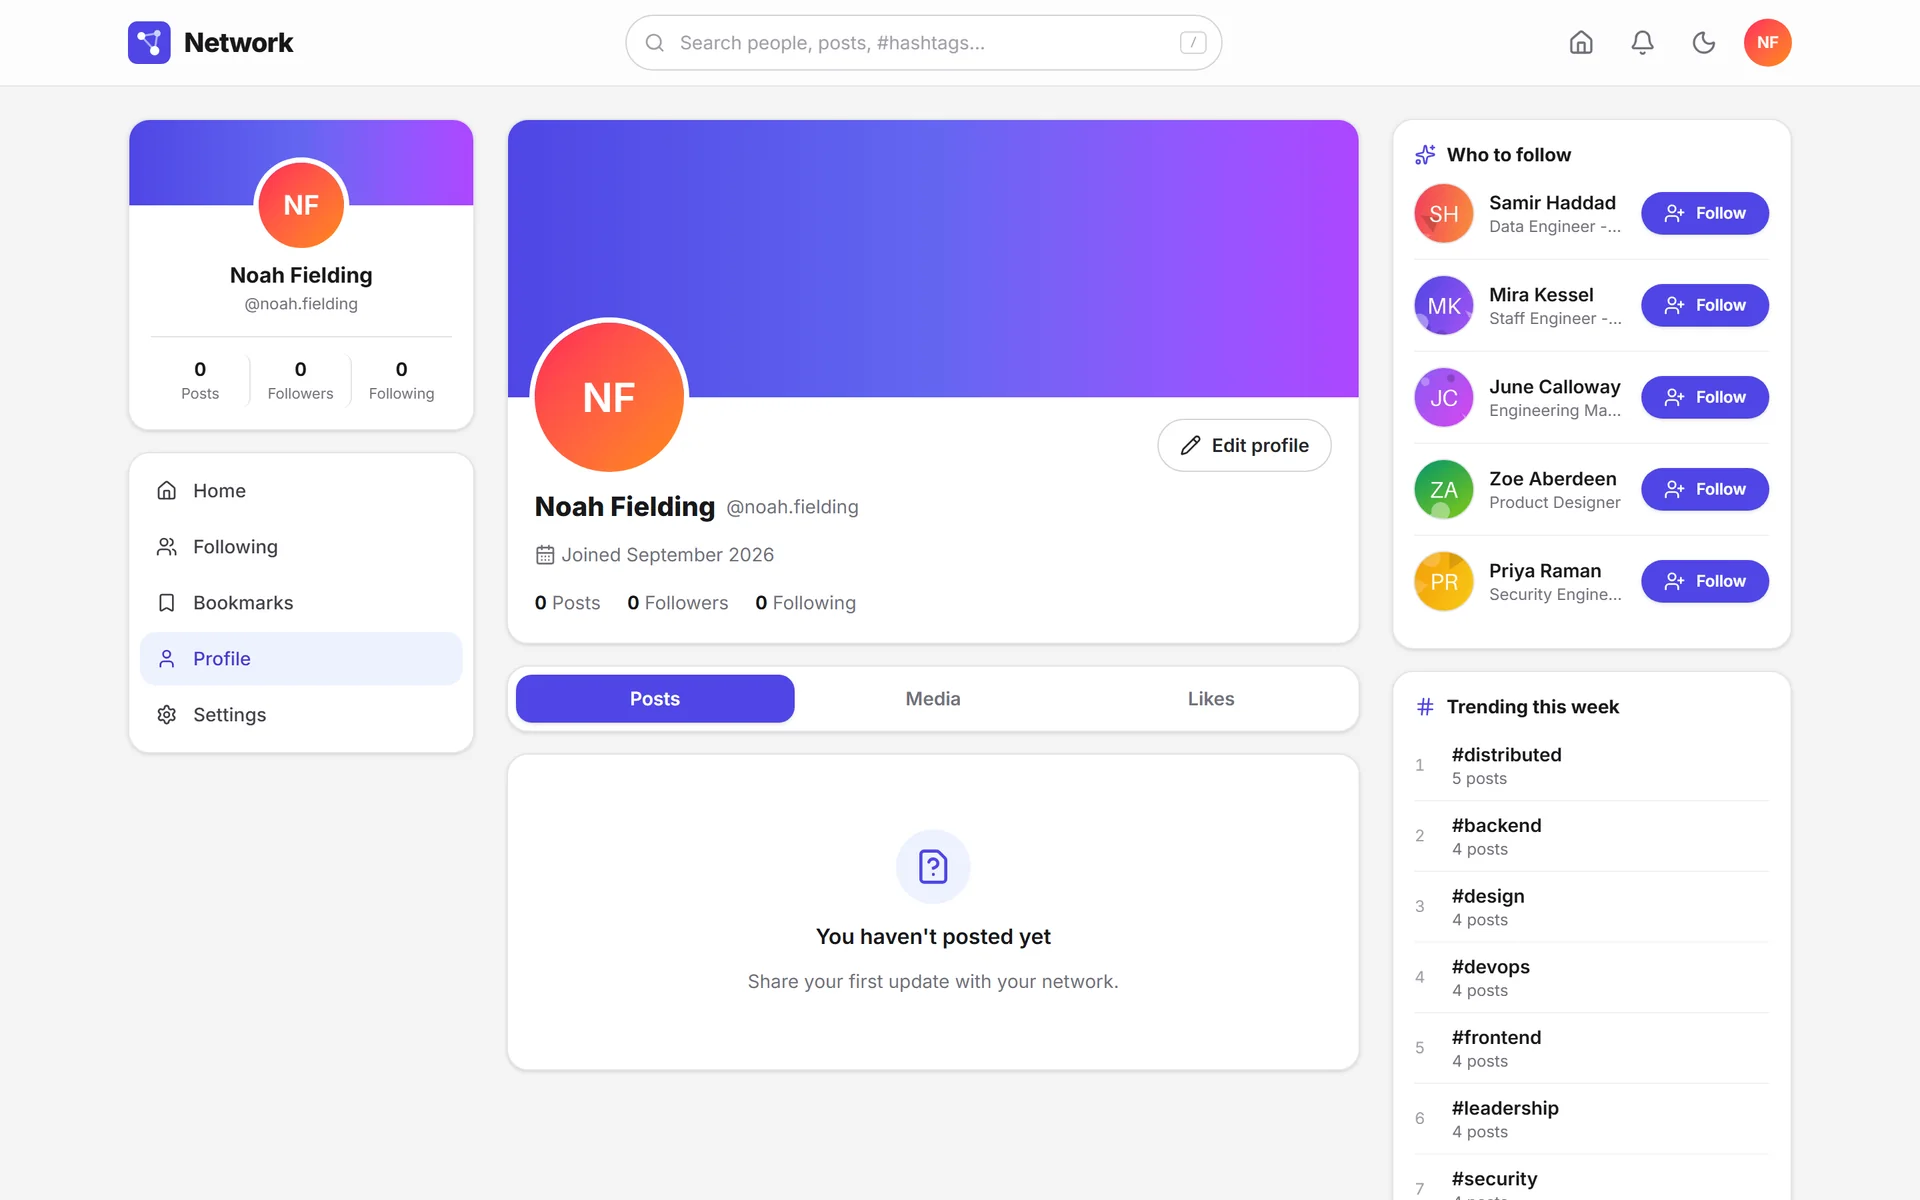Click 0 Following in profile header
The image size is (1920, 1200).
(805, 603)
